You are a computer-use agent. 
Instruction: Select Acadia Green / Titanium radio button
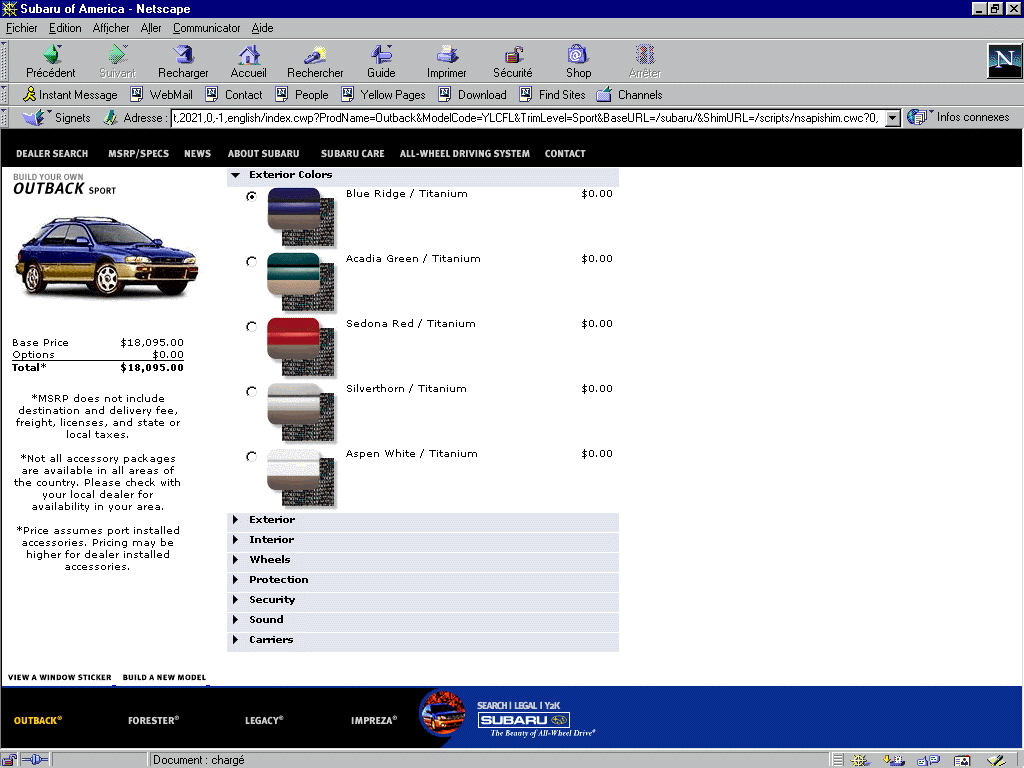pos(251,261)
